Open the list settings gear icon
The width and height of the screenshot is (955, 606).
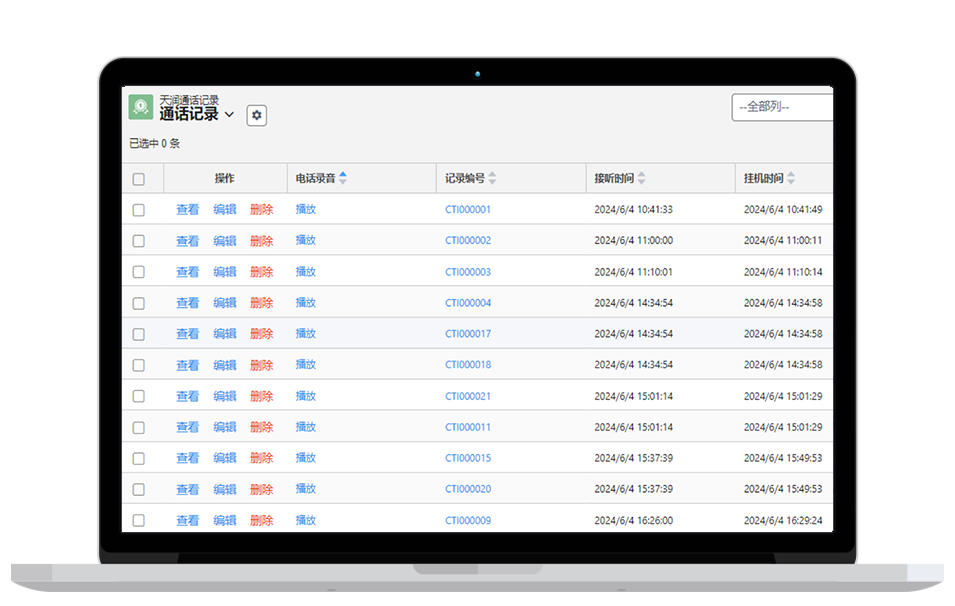pyautogui.click(x=257, y=116)
